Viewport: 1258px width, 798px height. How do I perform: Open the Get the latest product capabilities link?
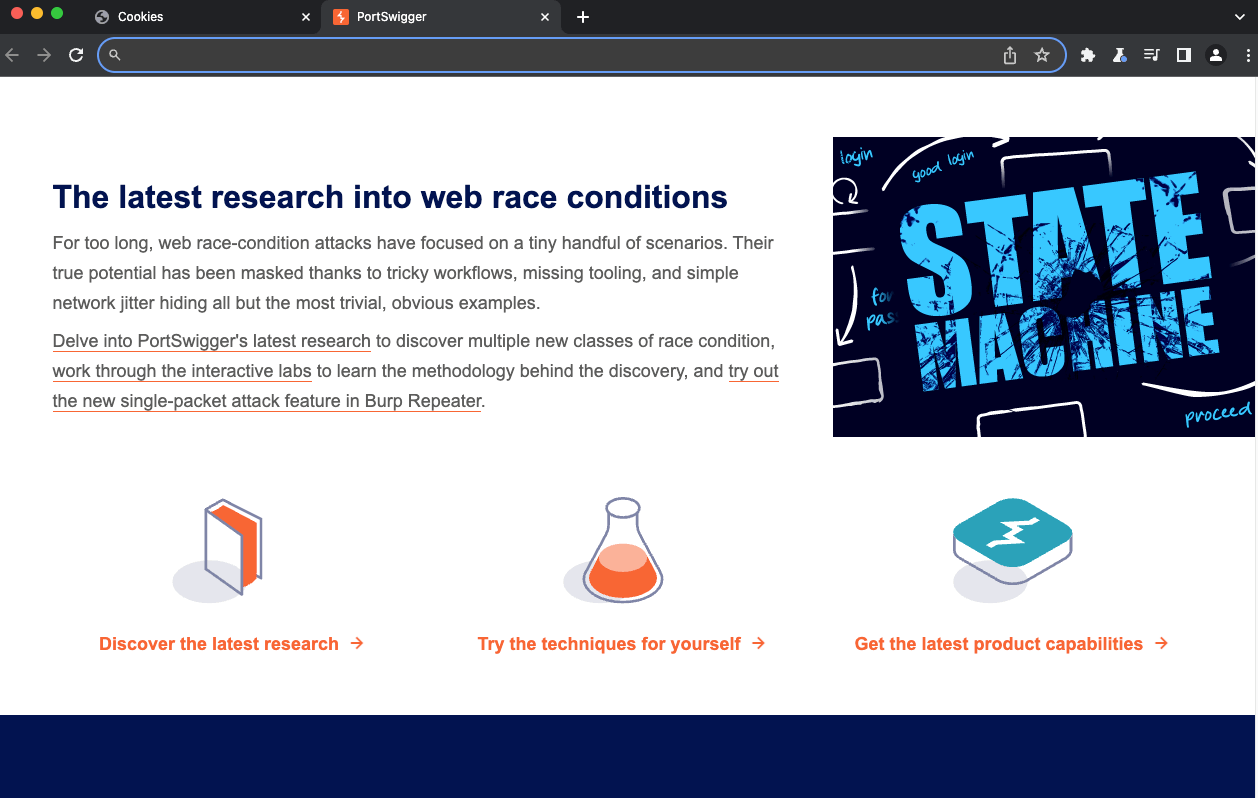click(x=1011, y=644)
